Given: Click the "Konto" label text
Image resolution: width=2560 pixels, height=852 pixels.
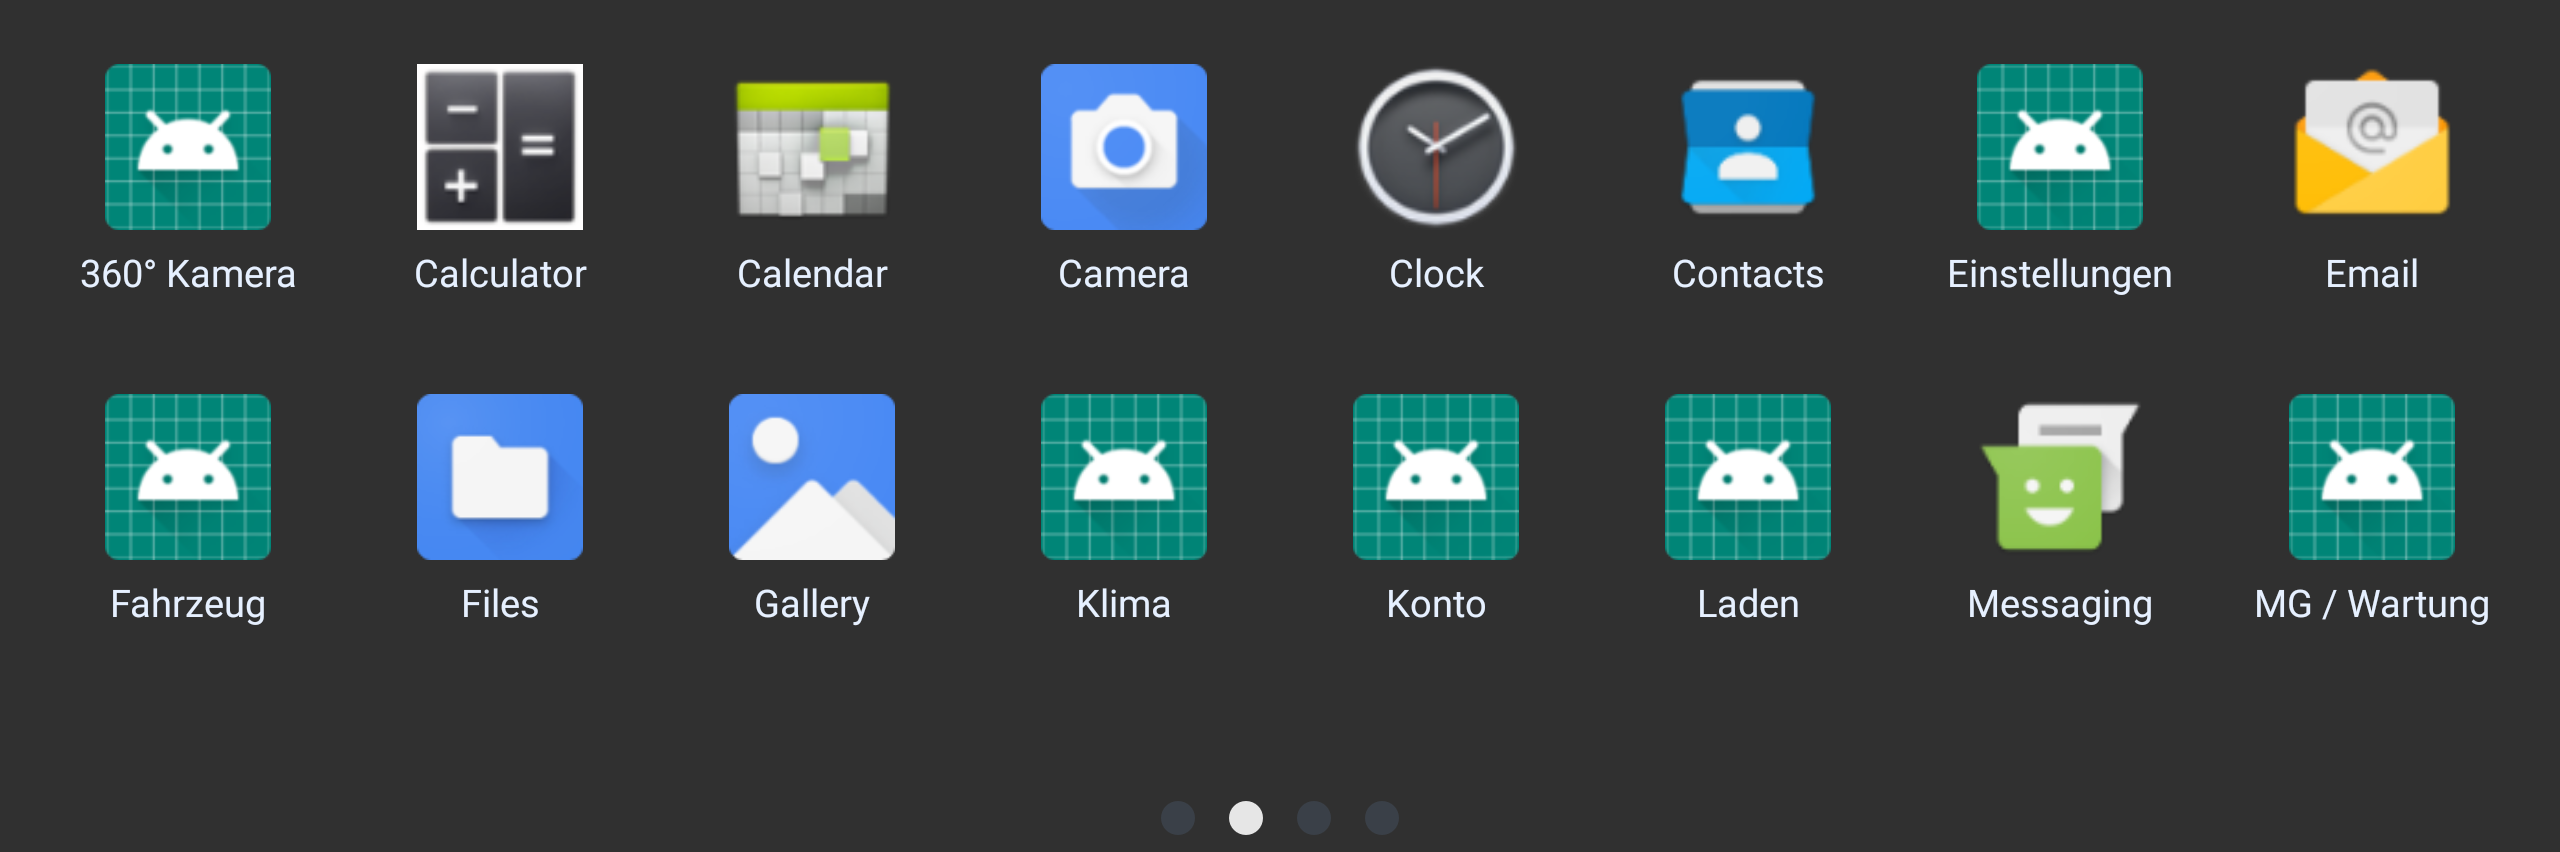Looking at the screenshot, I should coord(1436,604).
